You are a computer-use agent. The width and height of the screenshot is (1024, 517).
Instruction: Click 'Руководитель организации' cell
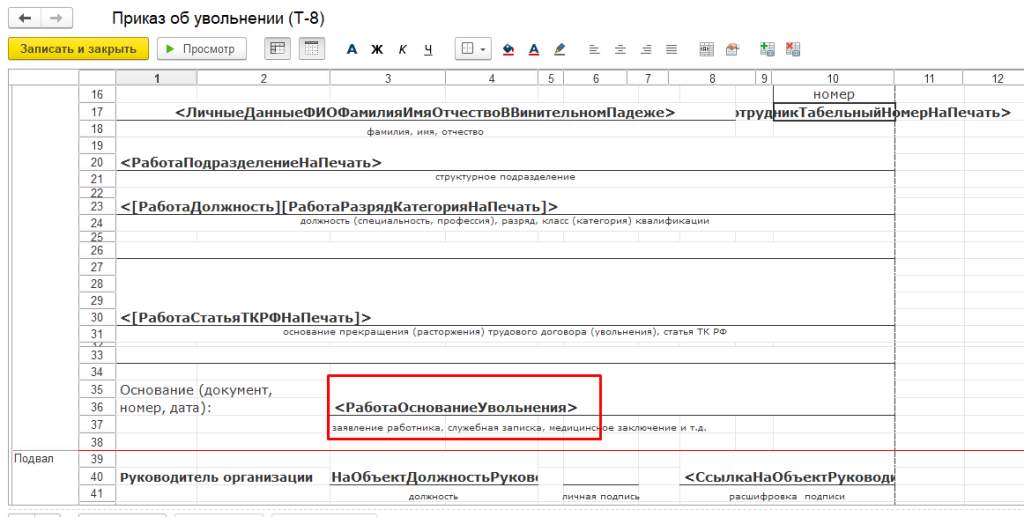click(x=216, y=477)
